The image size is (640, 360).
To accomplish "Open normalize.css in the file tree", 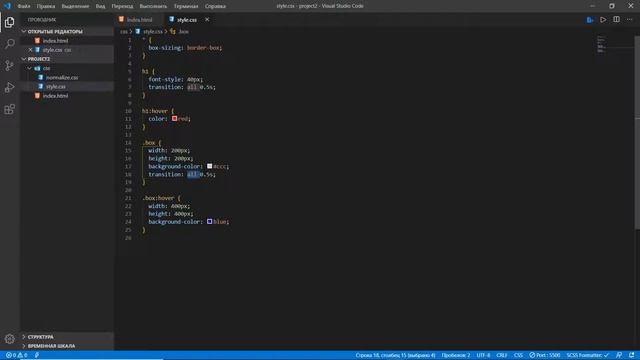I will [62, 77].
